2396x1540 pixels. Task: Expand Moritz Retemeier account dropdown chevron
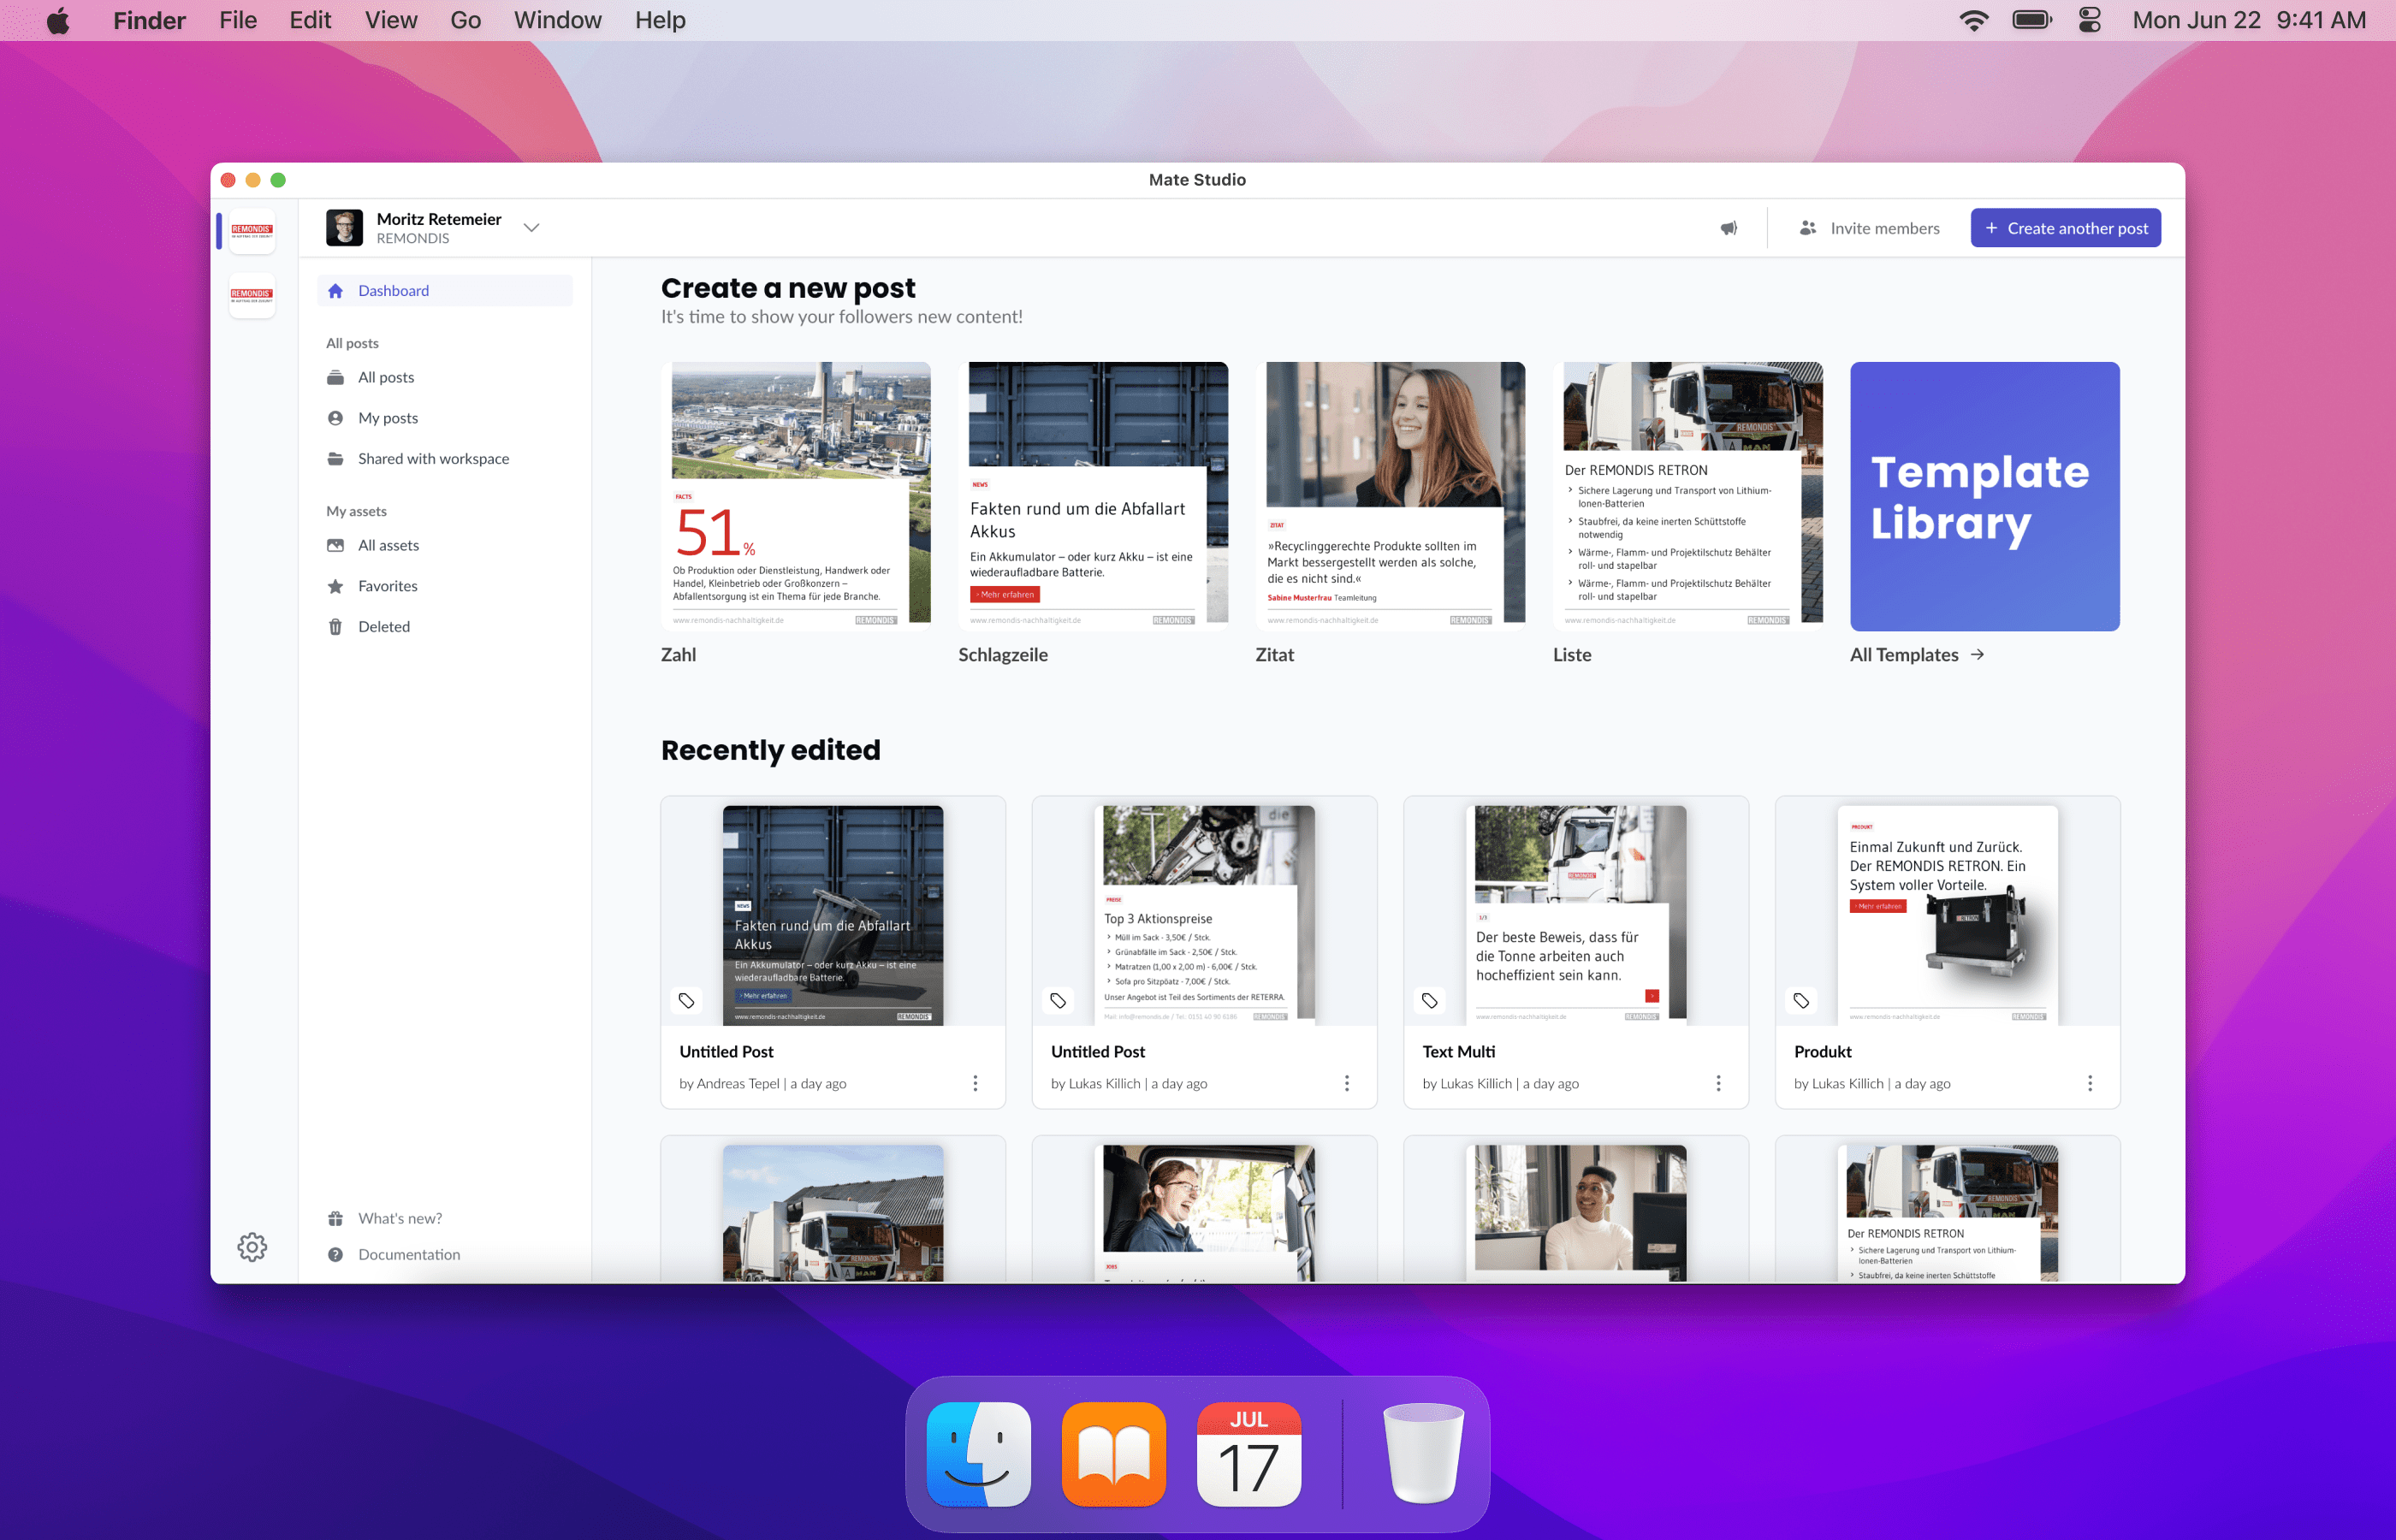click(x=532, y=228)
